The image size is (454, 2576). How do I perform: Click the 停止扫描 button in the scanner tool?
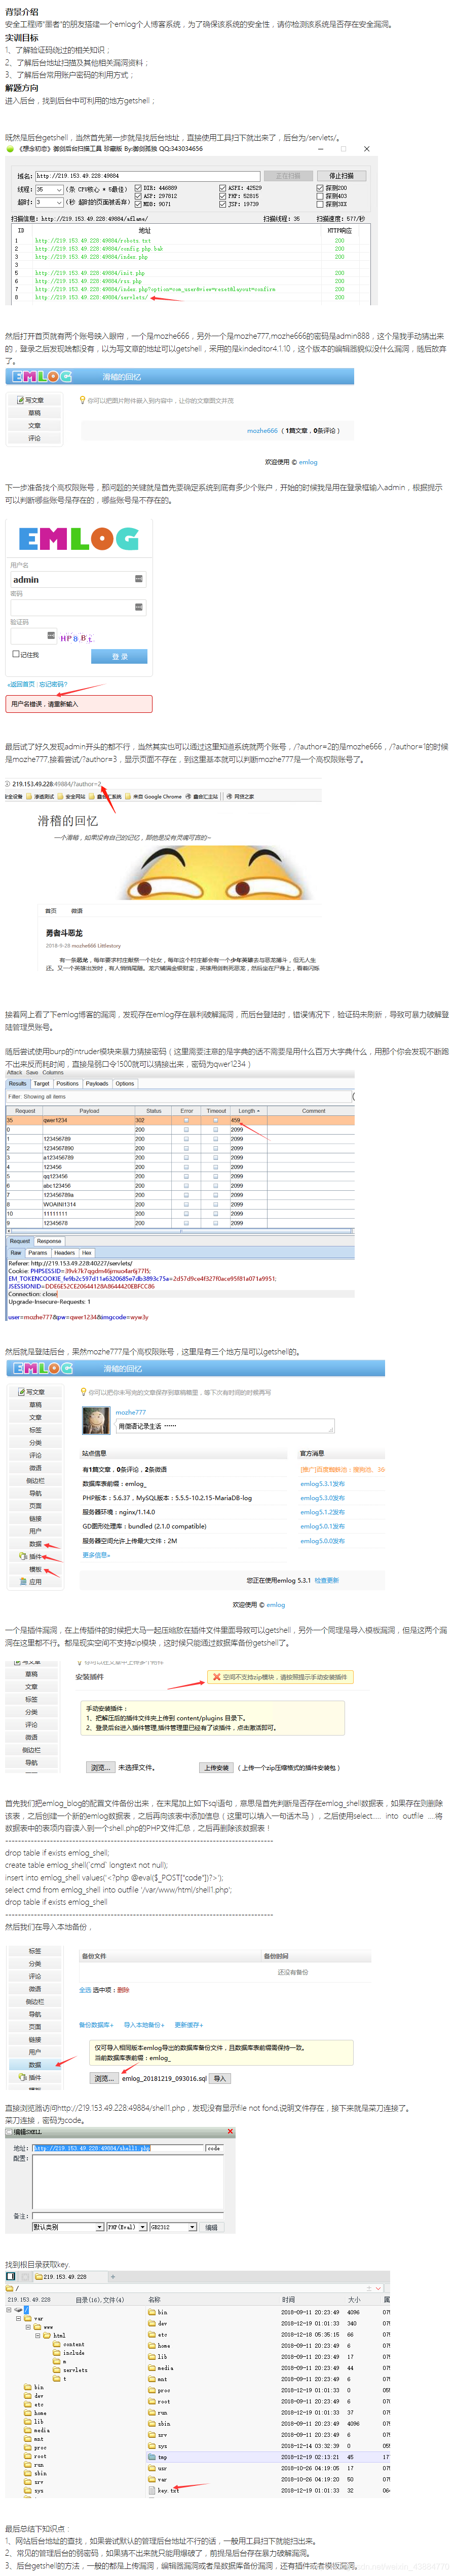(341, 175)
